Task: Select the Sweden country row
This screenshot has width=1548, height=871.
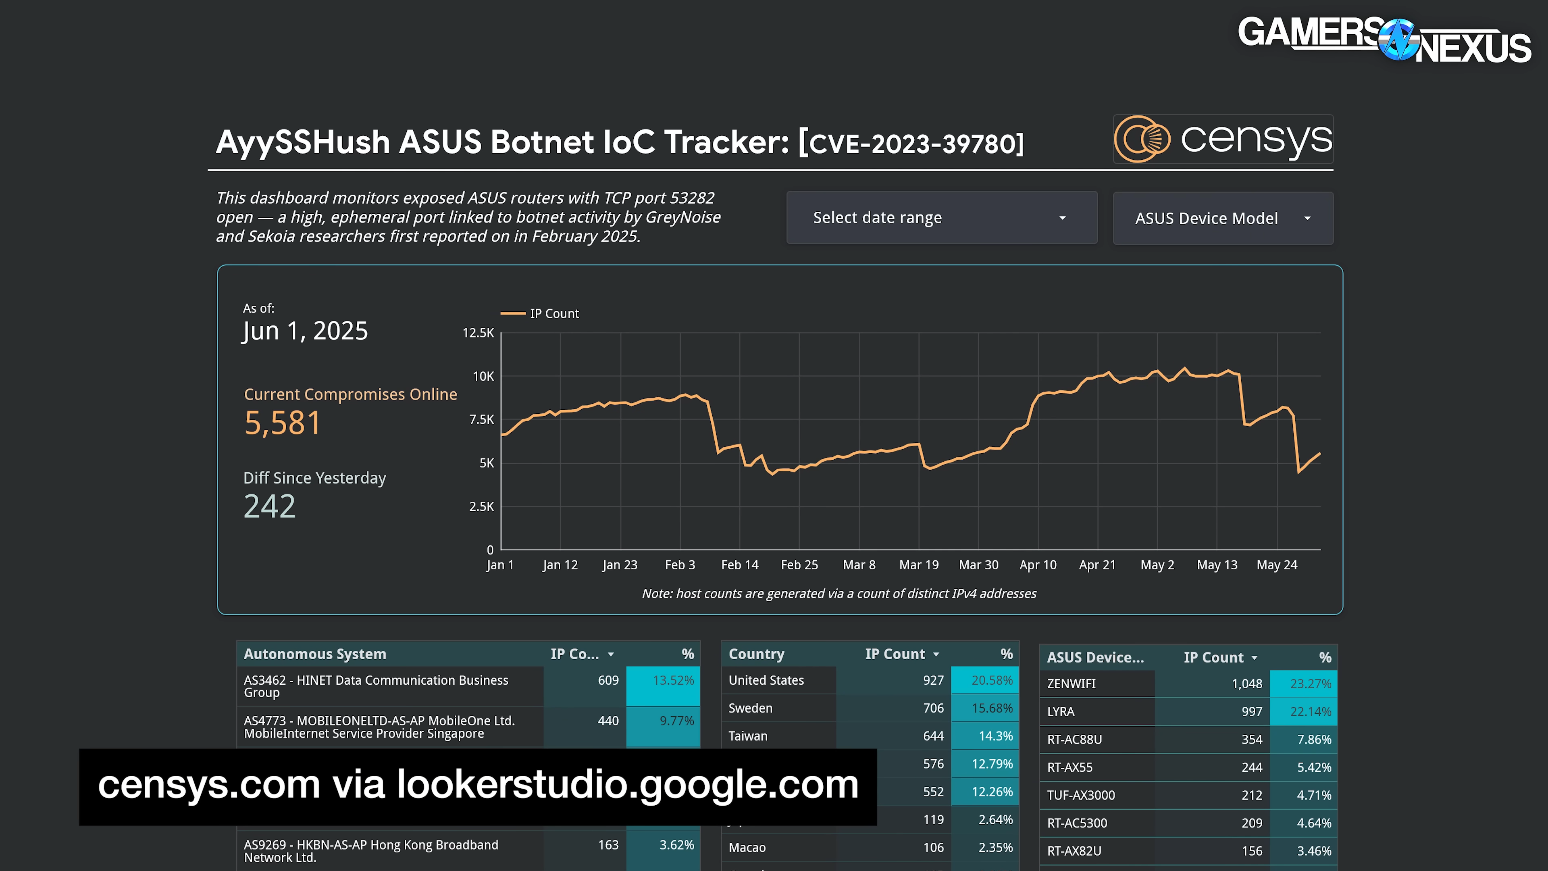Action: pos(870,708)
